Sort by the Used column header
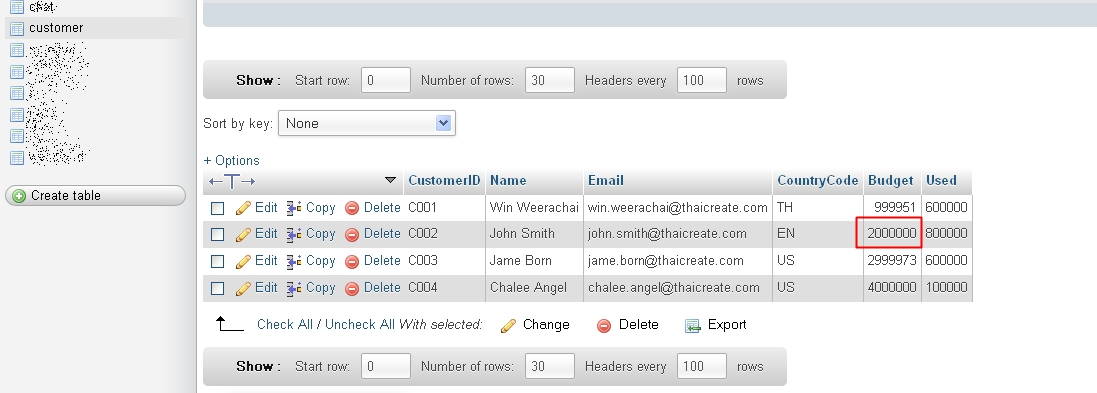This screenshot has width=1097, height=393. (x=941, y=180)
